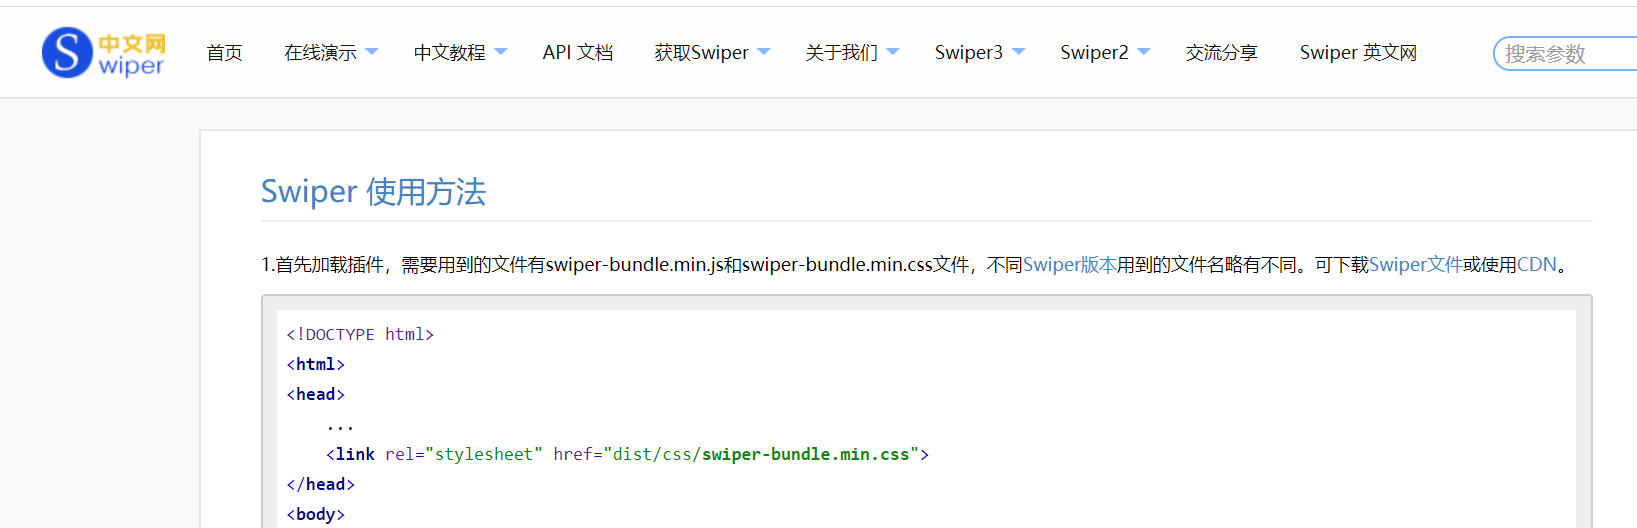Open the 在线演示 menu
This screenshot has height=528, width=1637.
click(320, 53)
